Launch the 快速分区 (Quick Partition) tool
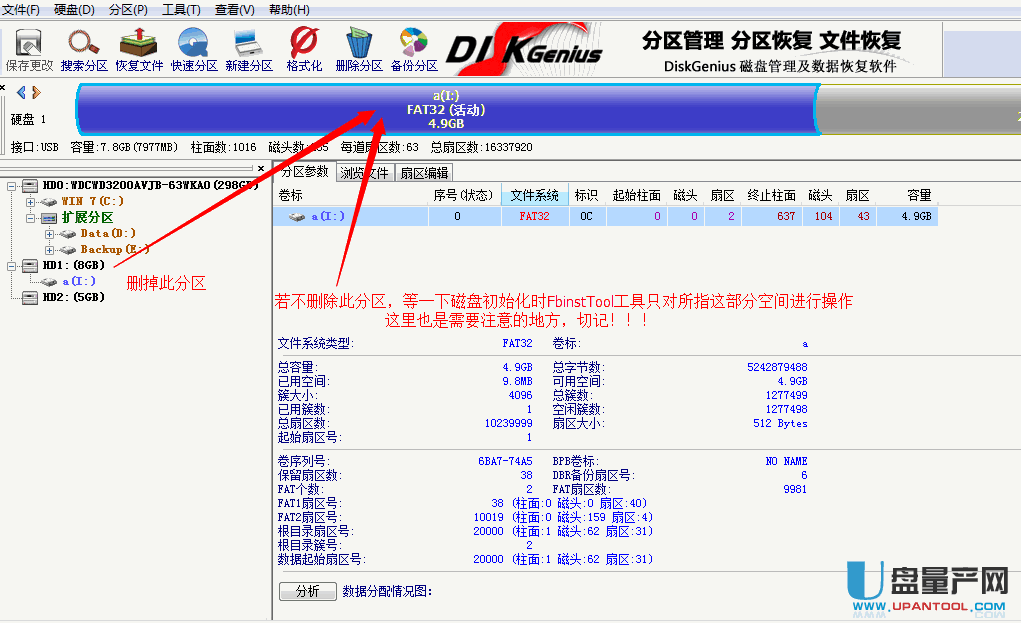This screenshot has width=1021, height=623. 194,44
